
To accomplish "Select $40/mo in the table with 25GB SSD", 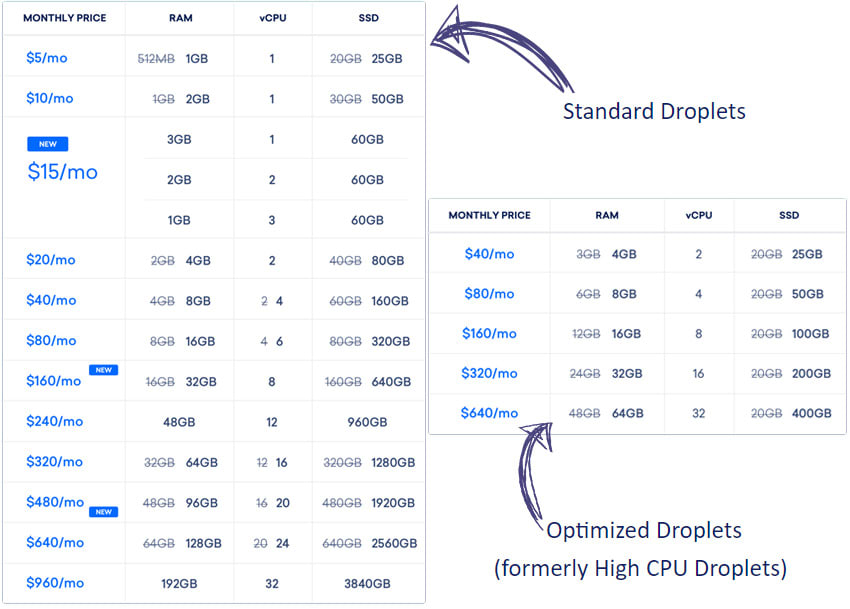I will point(489,254).
